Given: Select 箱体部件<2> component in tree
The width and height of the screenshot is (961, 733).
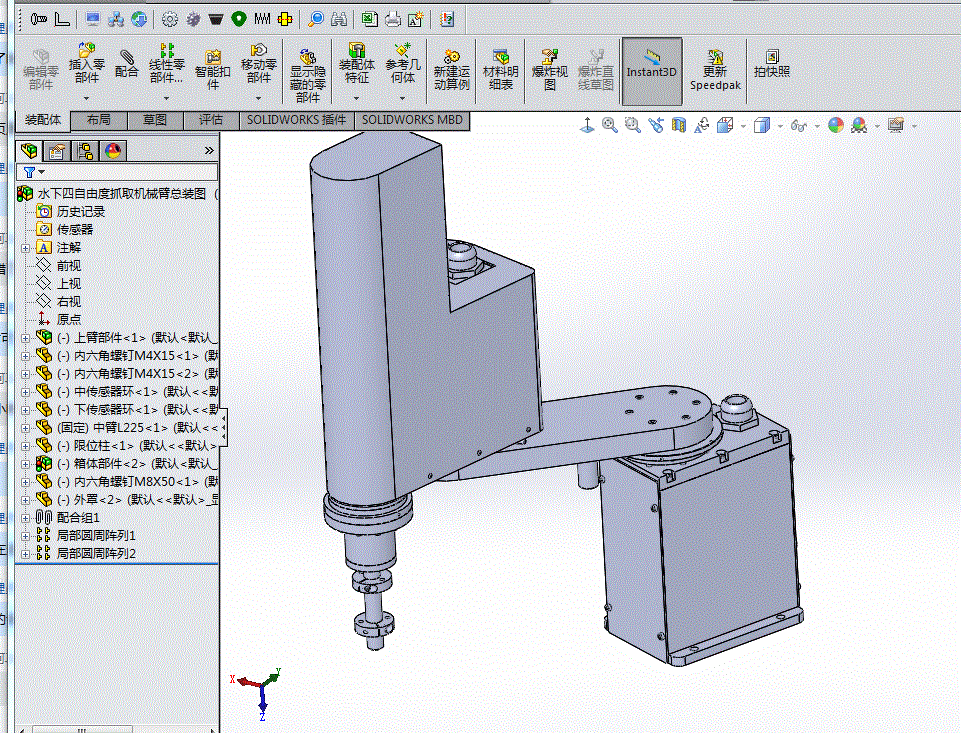Looking at the screenshot, I should 126,463.
